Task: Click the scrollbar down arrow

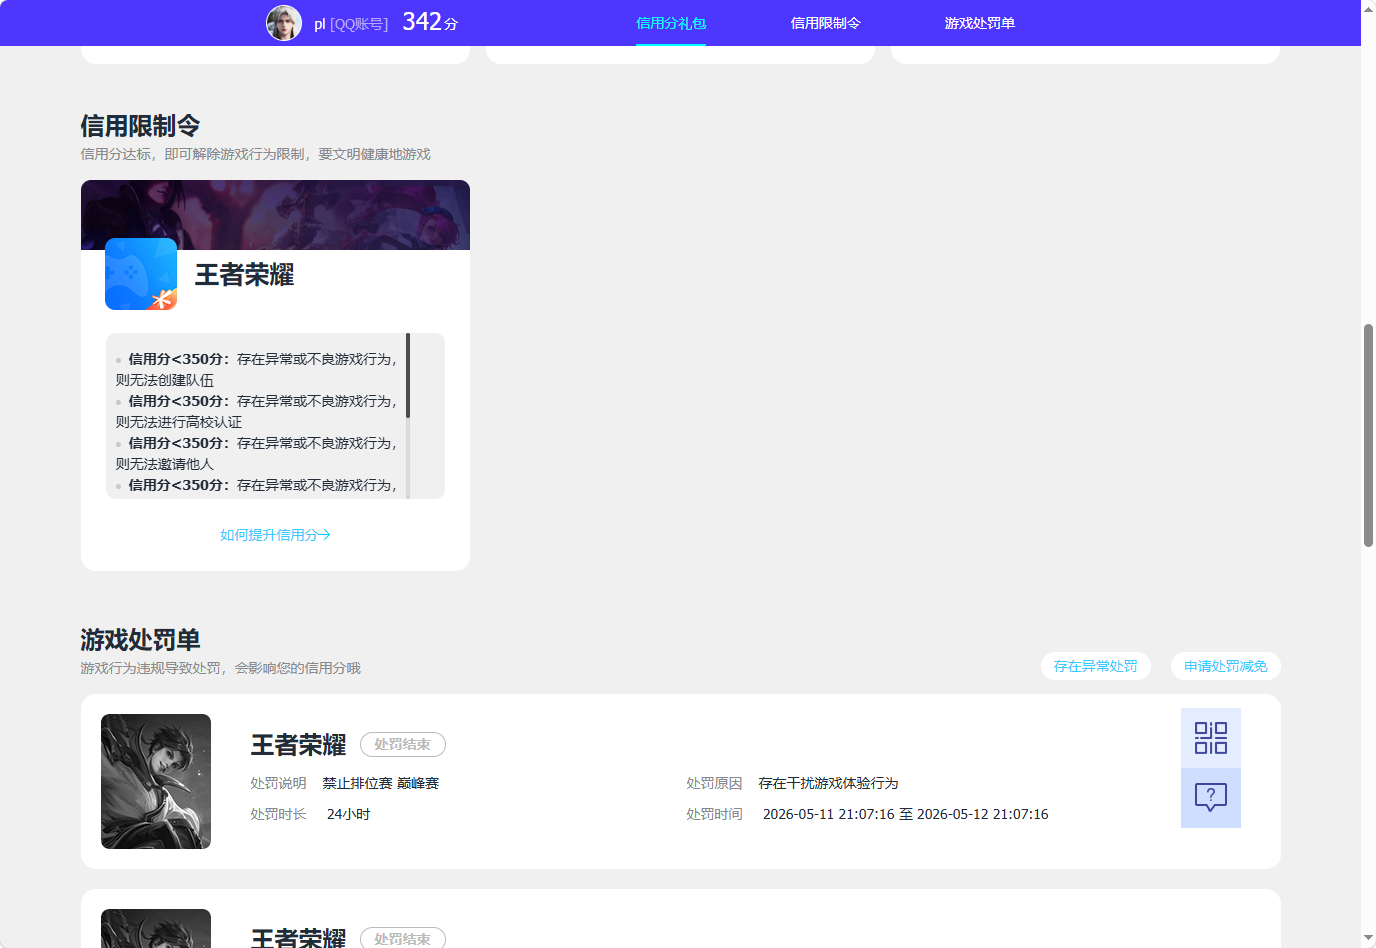Action: tap(1368, 939)
